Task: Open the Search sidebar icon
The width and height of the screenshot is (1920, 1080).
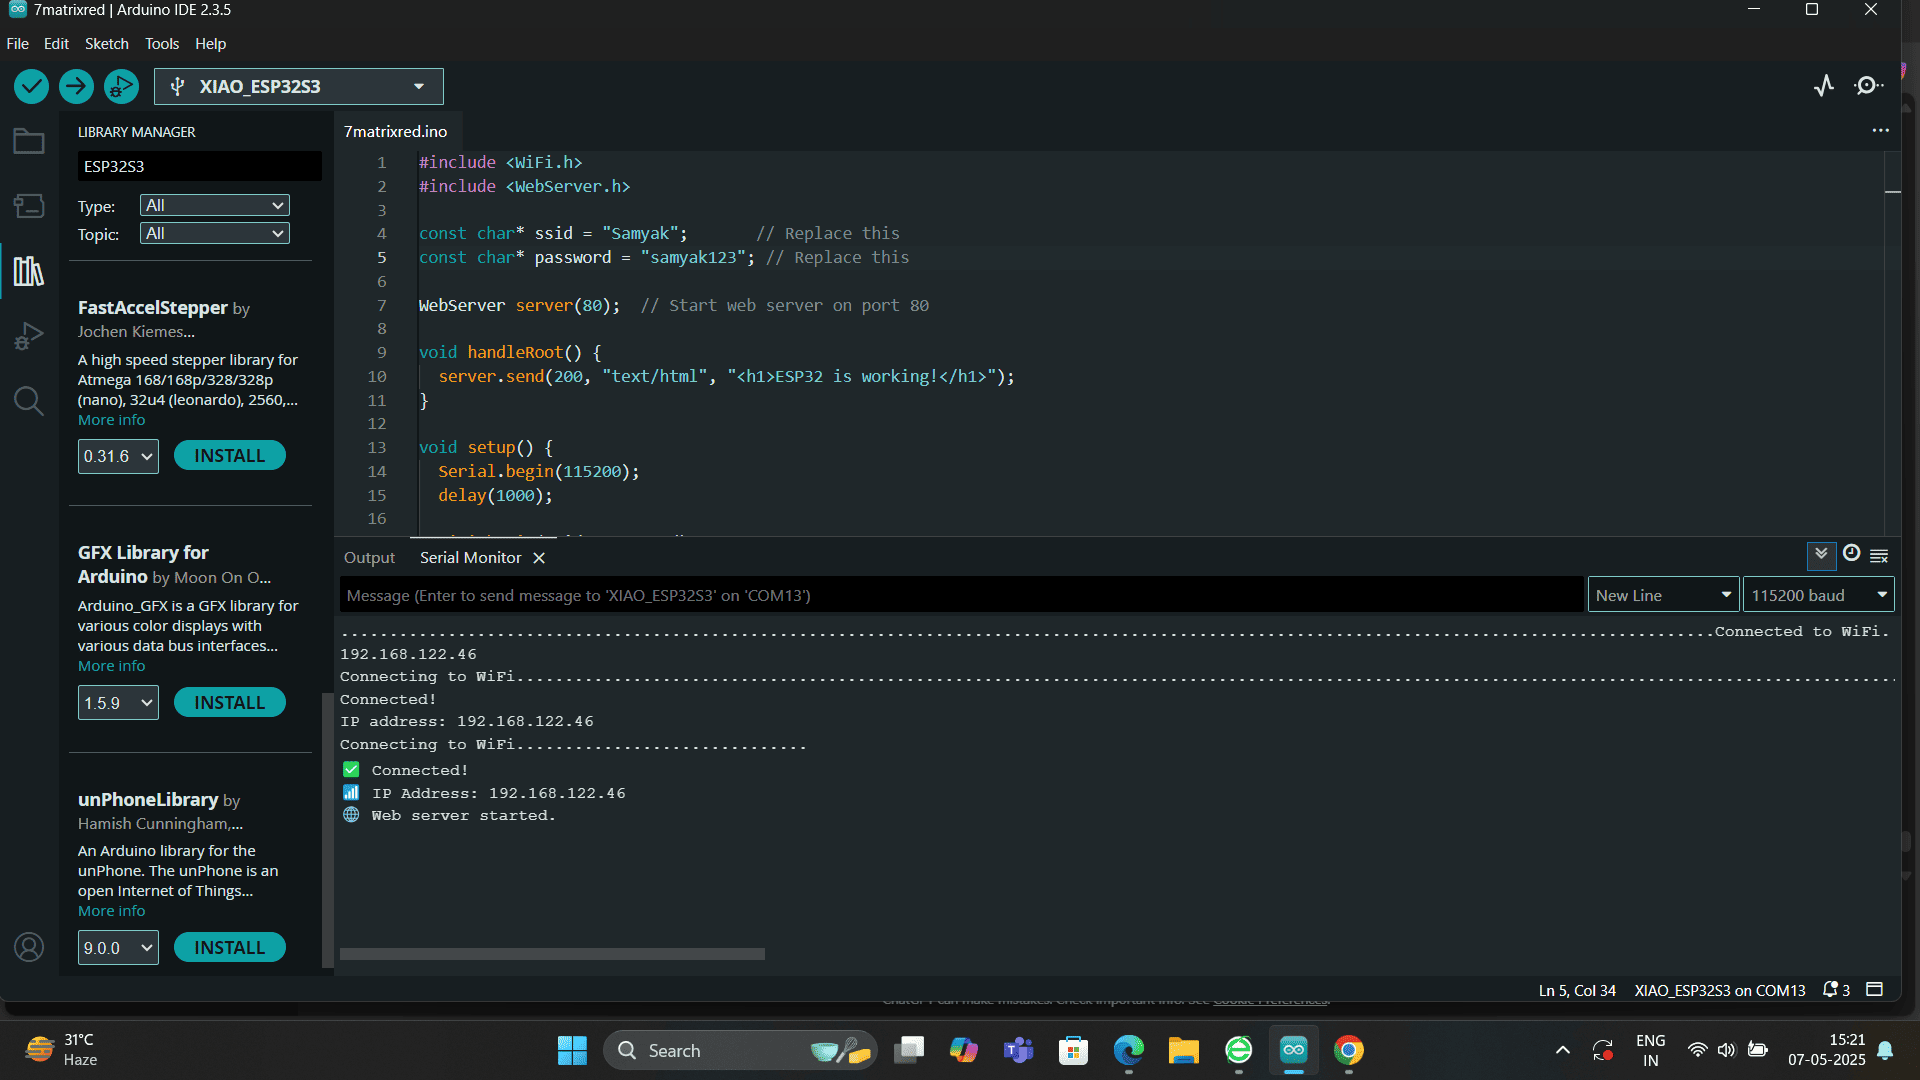Action: [x=28, y=401]
